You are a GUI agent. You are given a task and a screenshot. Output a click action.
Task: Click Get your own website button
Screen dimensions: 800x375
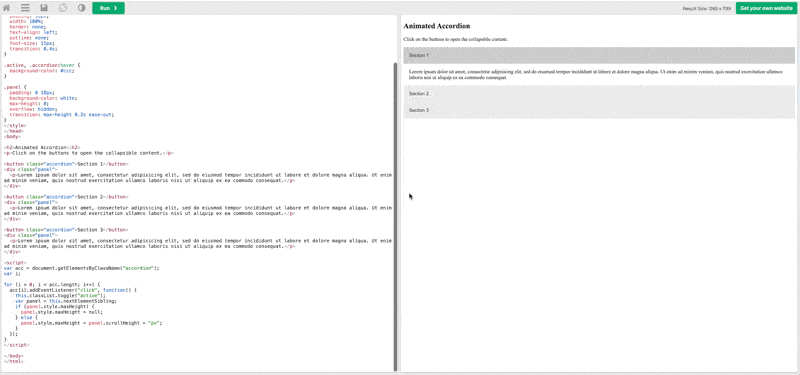(766, 8)
